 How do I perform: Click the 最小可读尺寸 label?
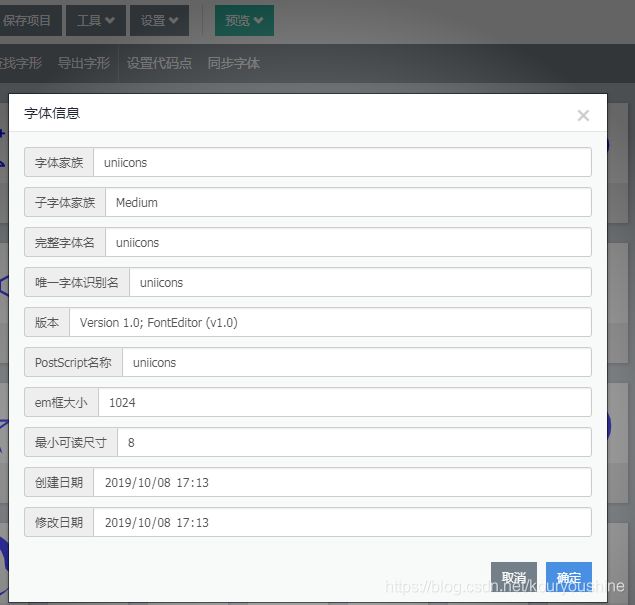[71, 442]
